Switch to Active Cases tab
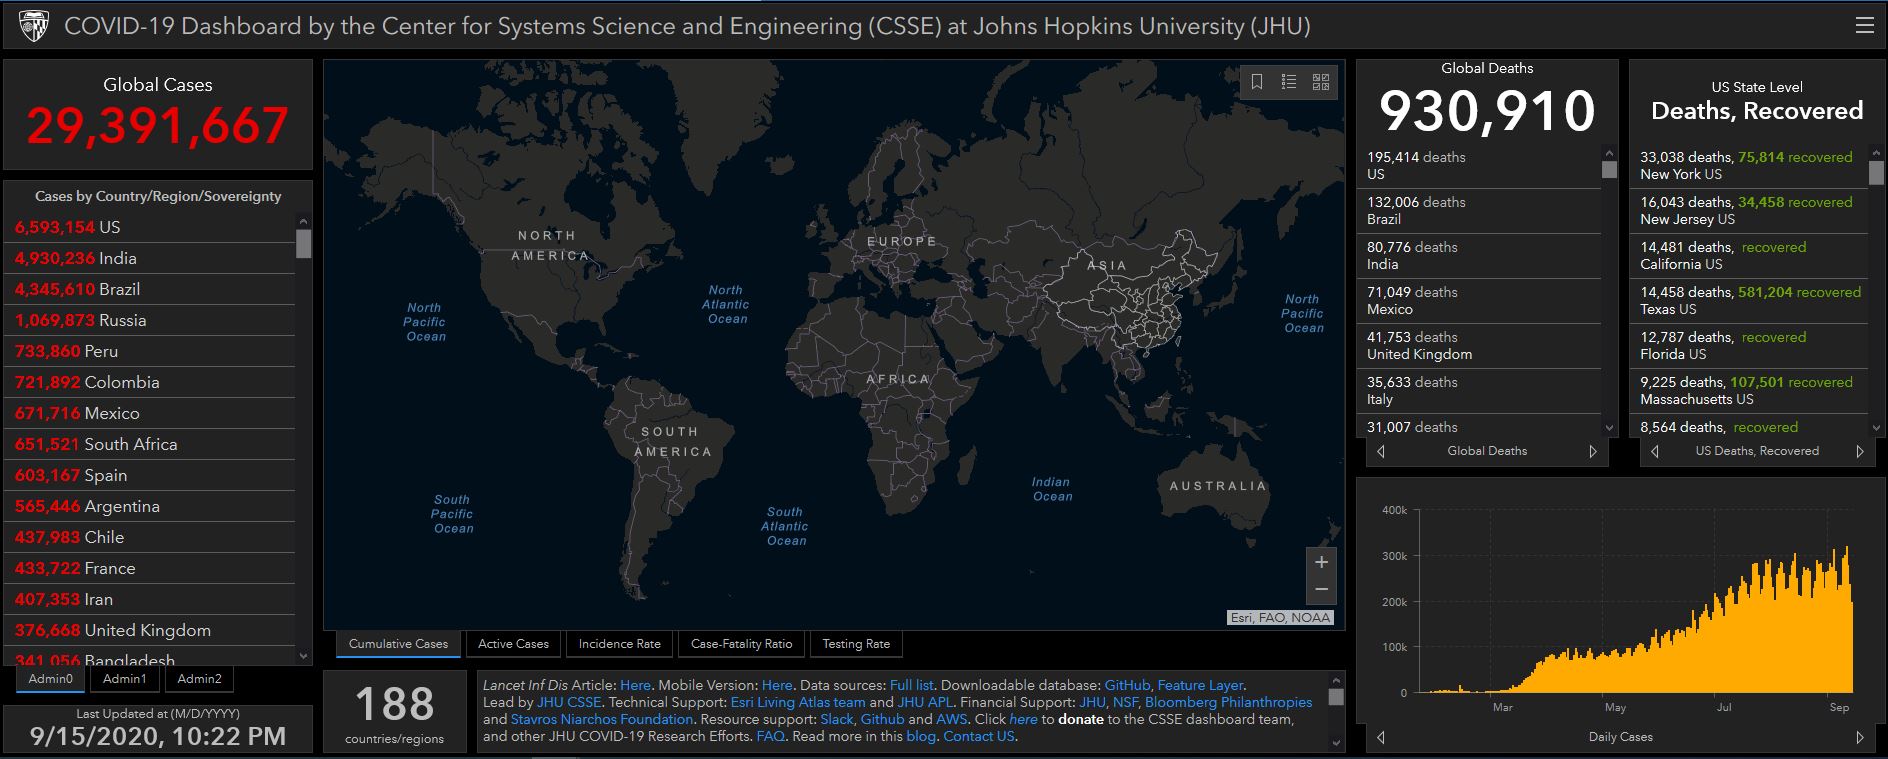The height and width of the screenshot is (759, 1888). pos(513,644)
